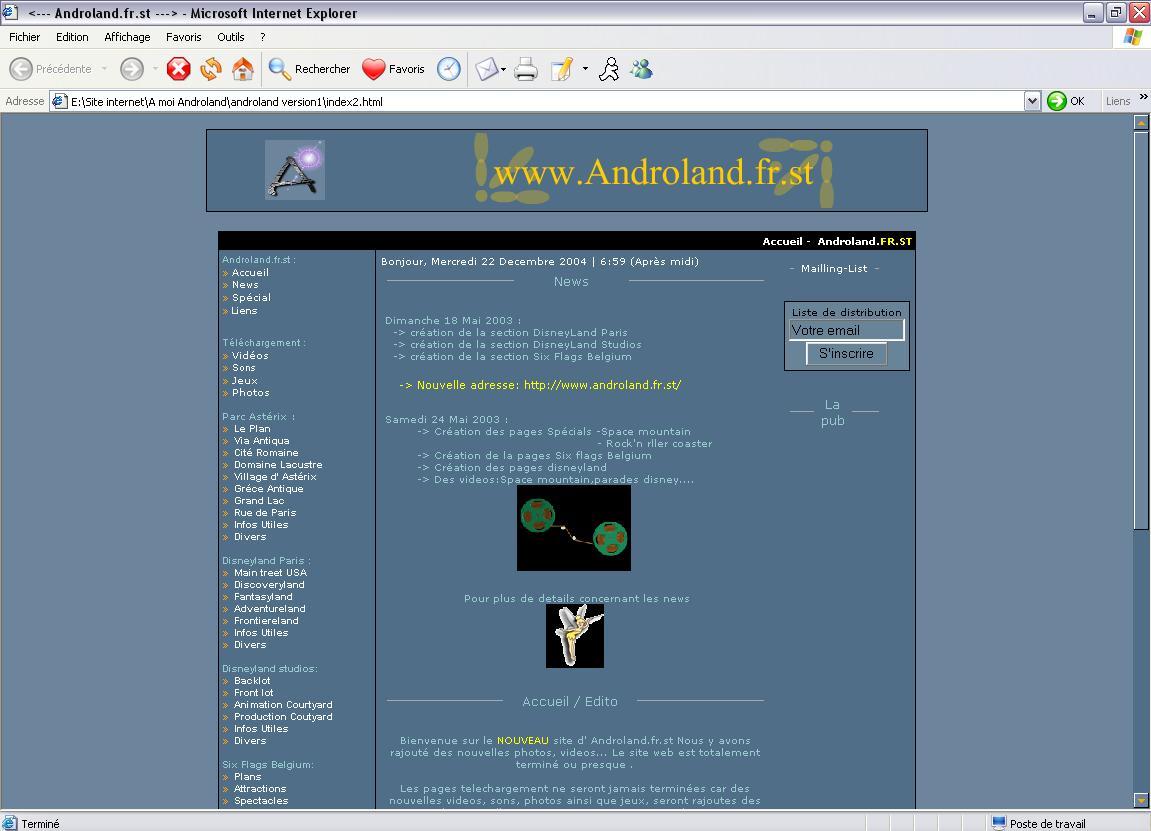Click the Forward navigation arrow icon
Screen dimensions: 1151x831
132,69
